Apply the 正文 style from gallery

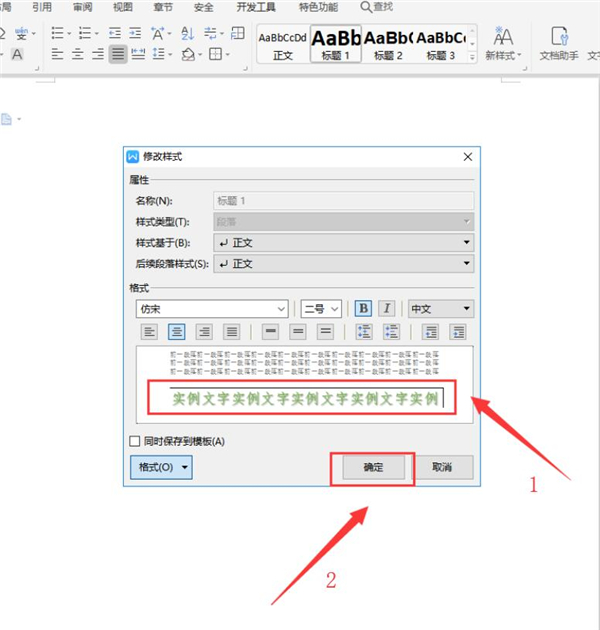click(283, 43)
